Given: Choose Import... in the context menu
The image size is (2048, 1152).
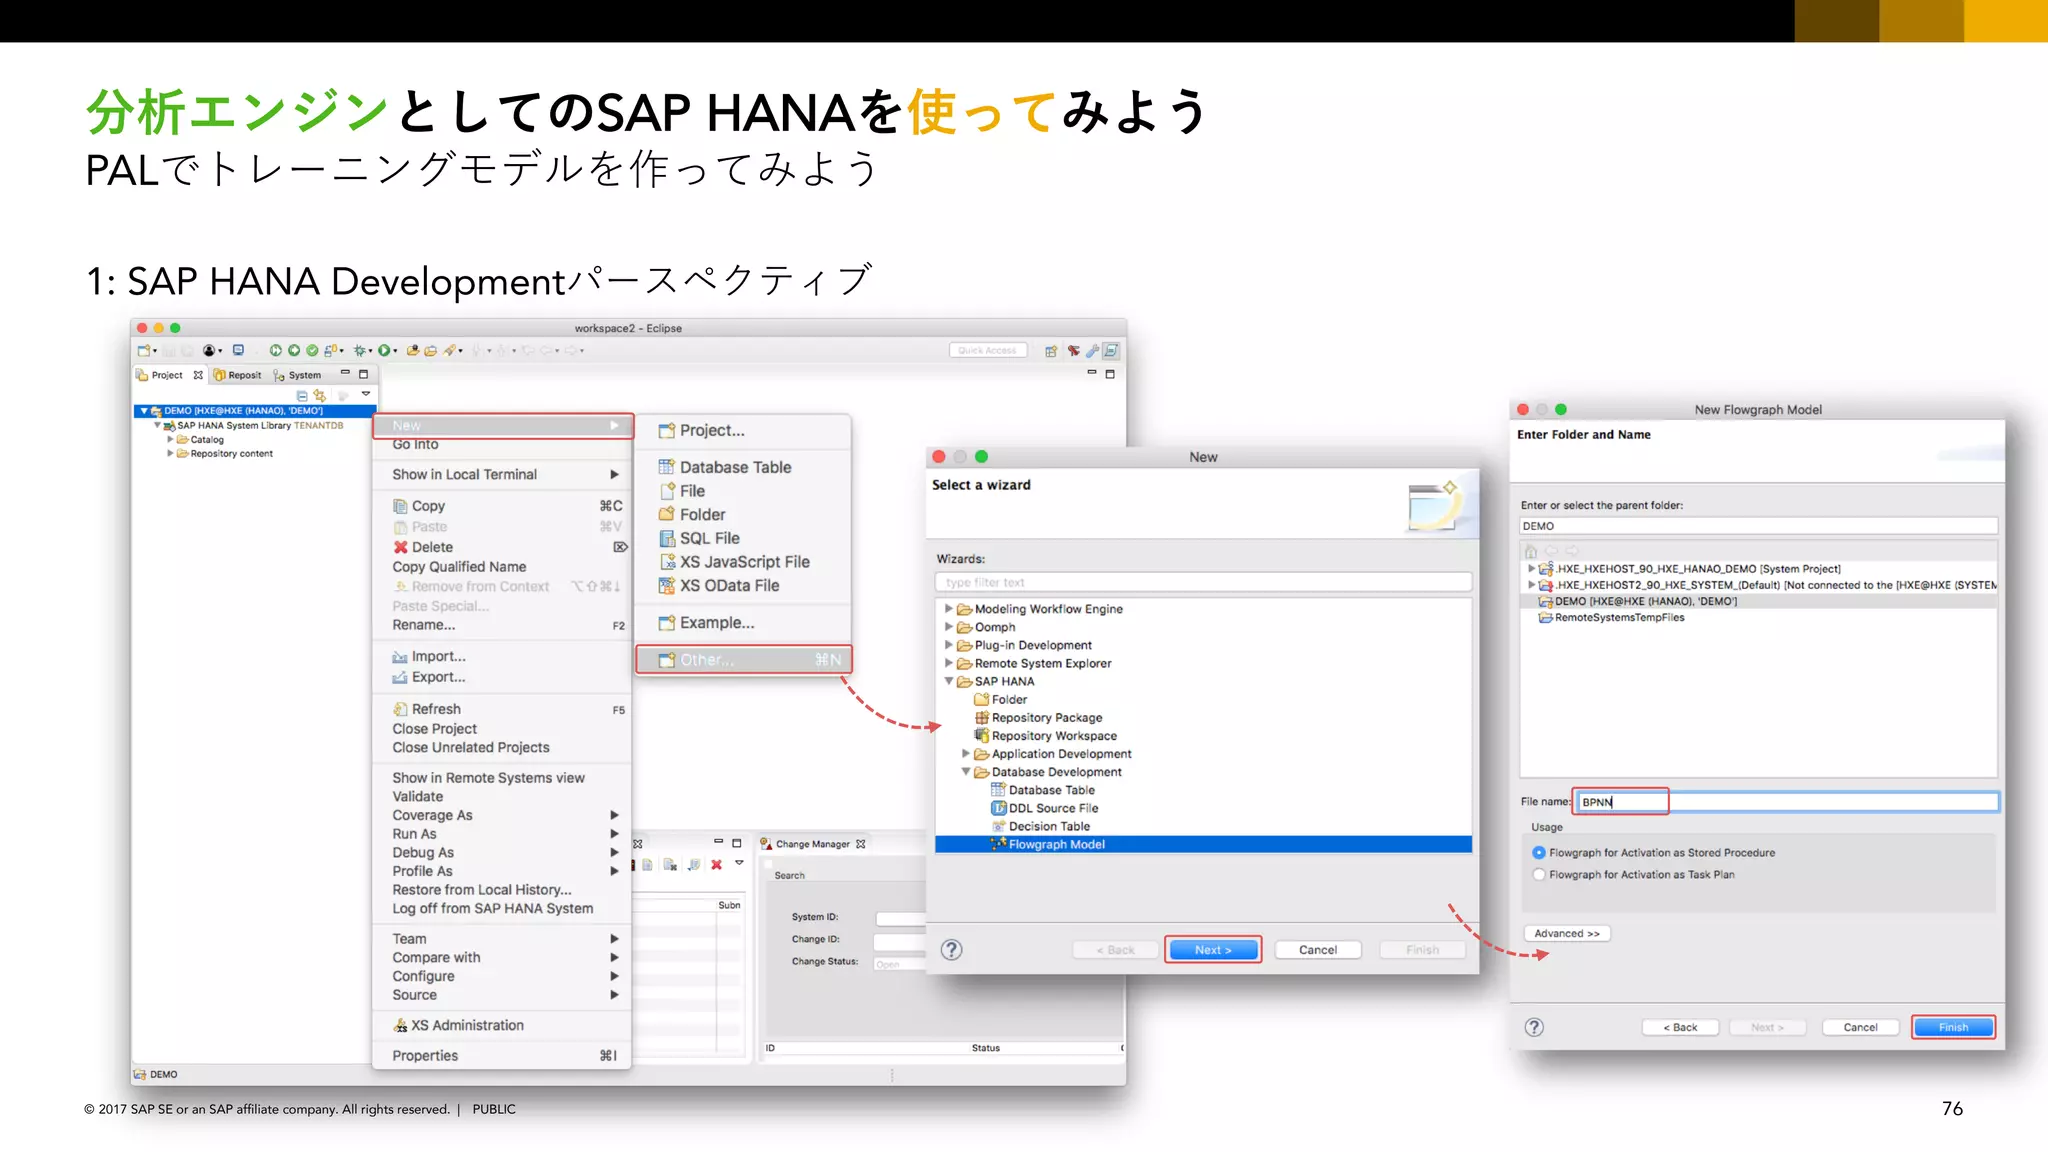Looking at the screenshot, I should pyautogui.click(x=503, y=657).
